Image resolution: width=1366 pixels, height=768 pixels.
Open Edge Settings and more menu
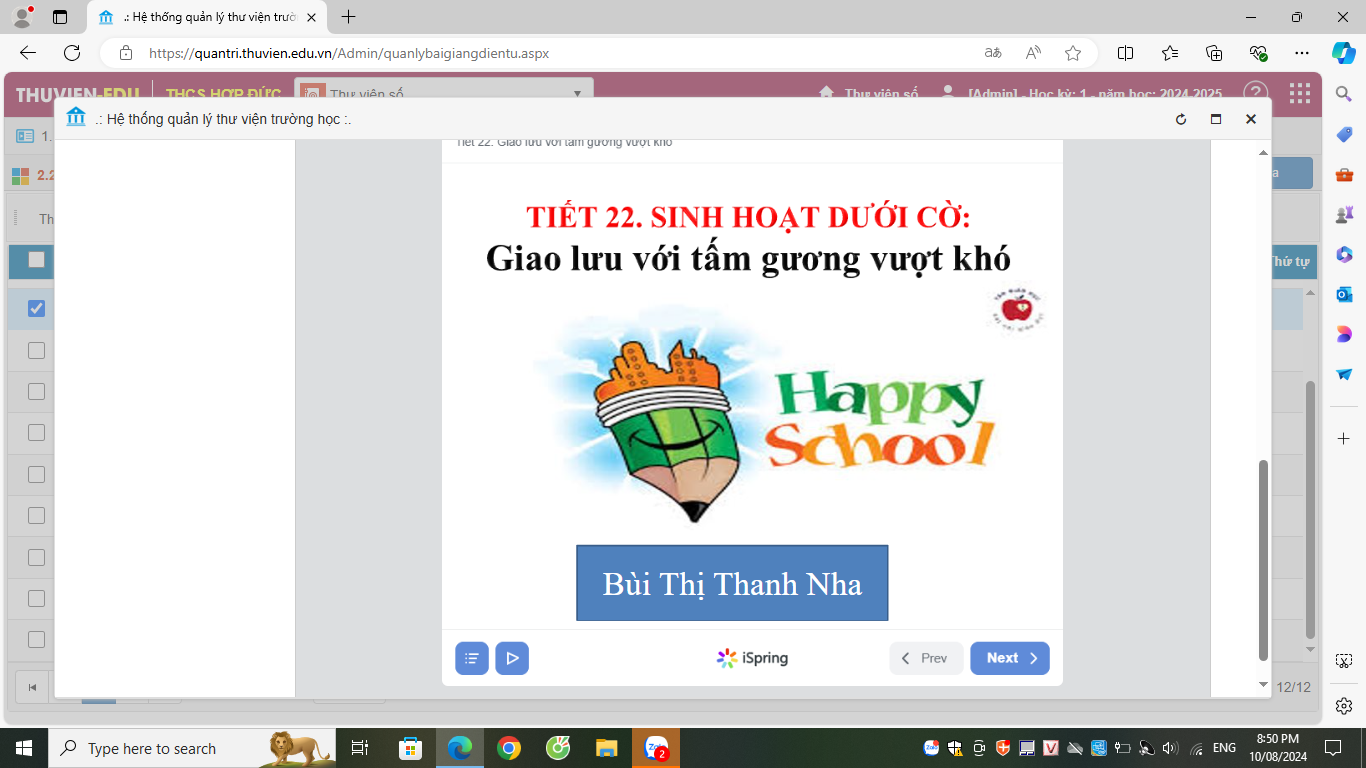1301,53
